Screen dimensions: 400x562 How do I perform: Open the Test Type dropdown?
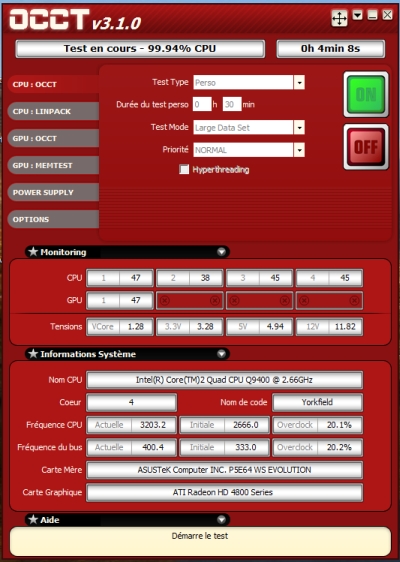coord(299,82)
